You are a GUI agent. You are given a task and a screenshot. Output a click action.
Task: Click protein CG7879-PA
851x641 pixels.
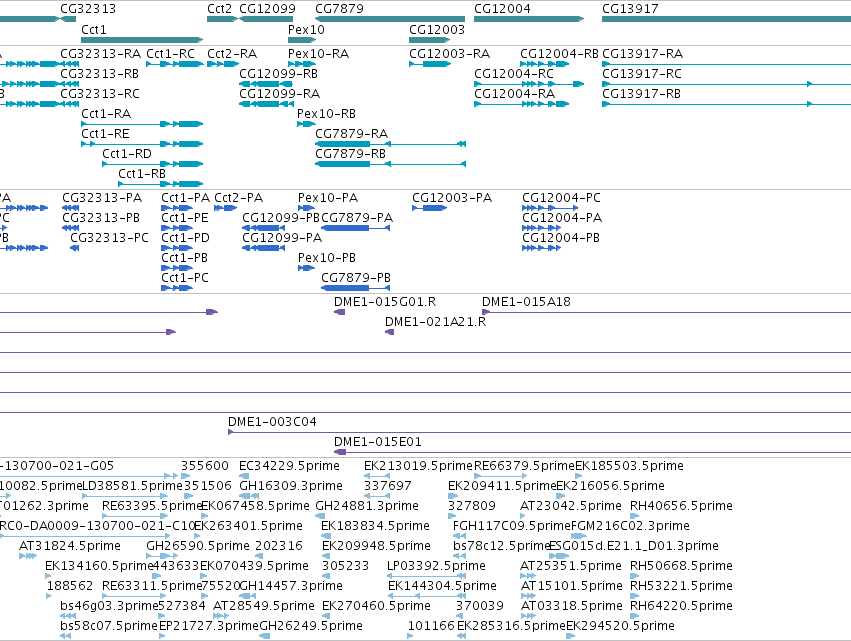[357, 218]
